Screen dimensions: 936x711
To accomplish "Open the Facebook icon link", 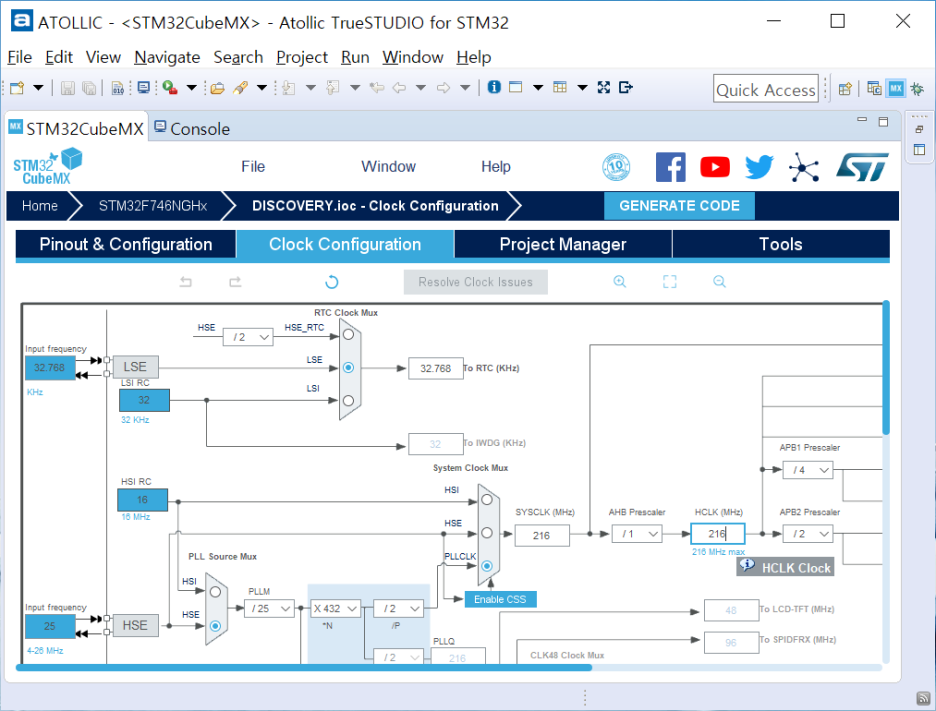I will point(671,167).
